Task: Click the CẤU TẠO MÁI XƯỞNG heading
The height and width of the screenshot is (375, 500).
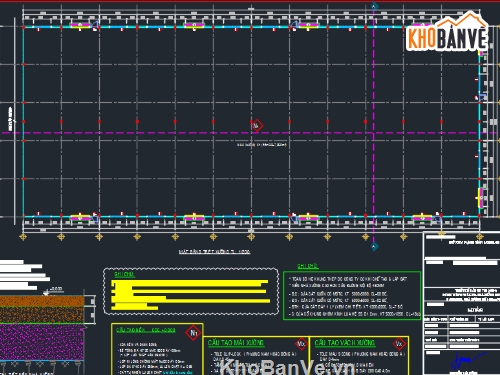Action: [236, 343]
